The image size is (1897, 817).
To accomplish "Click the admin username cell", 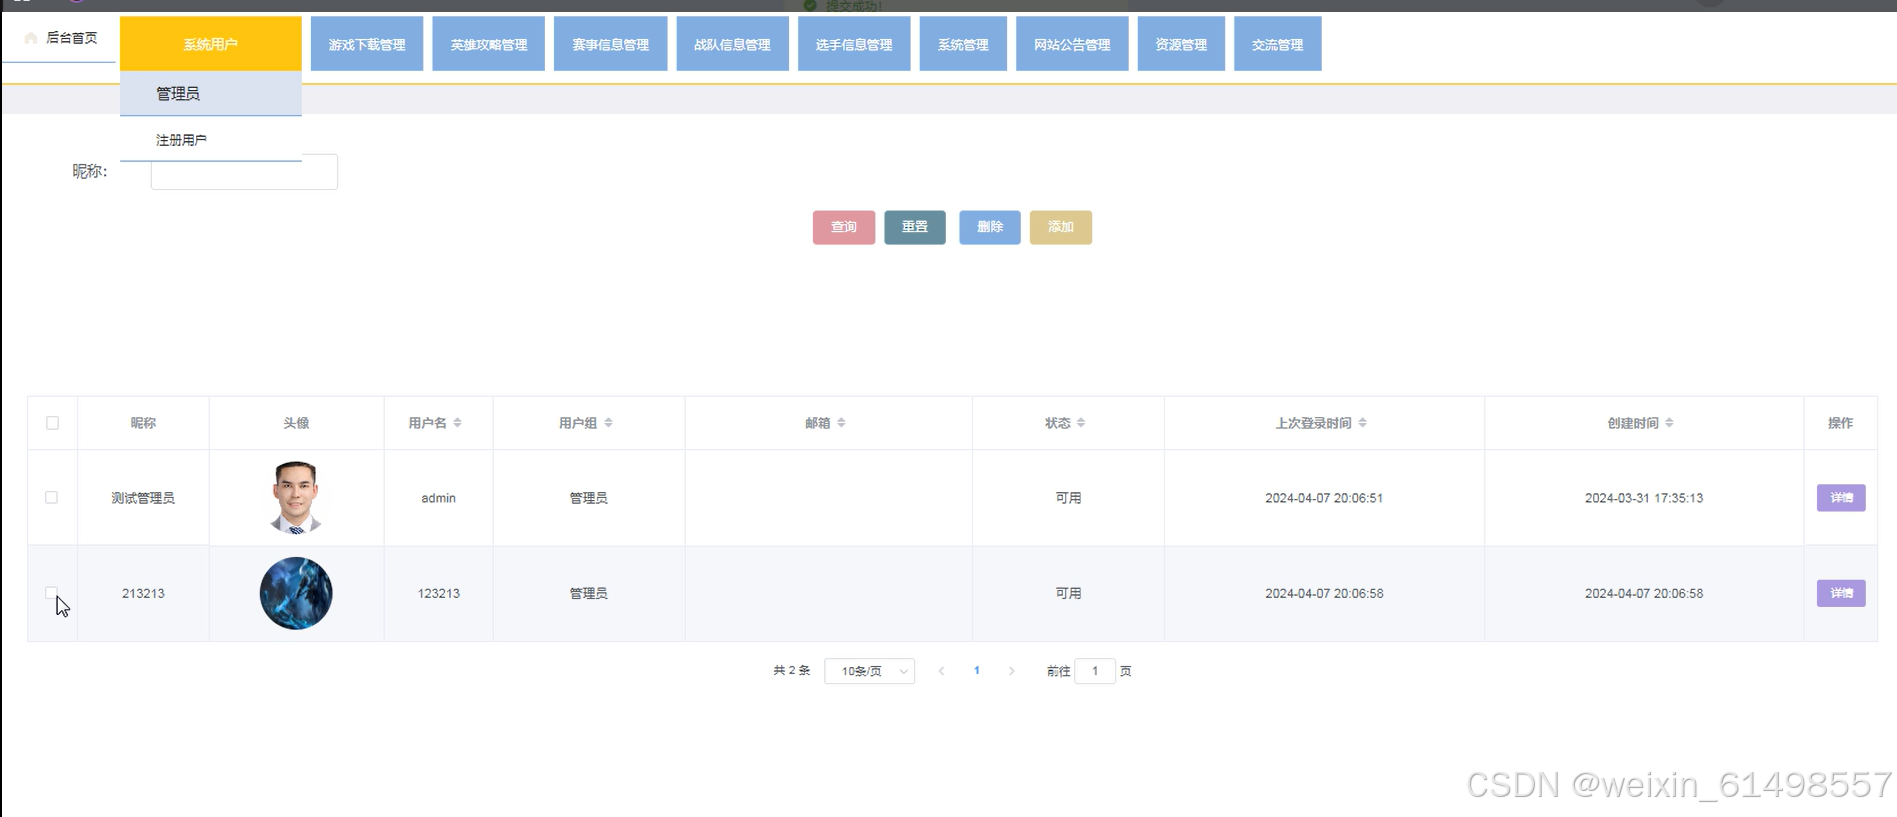I will coord(438,498).
